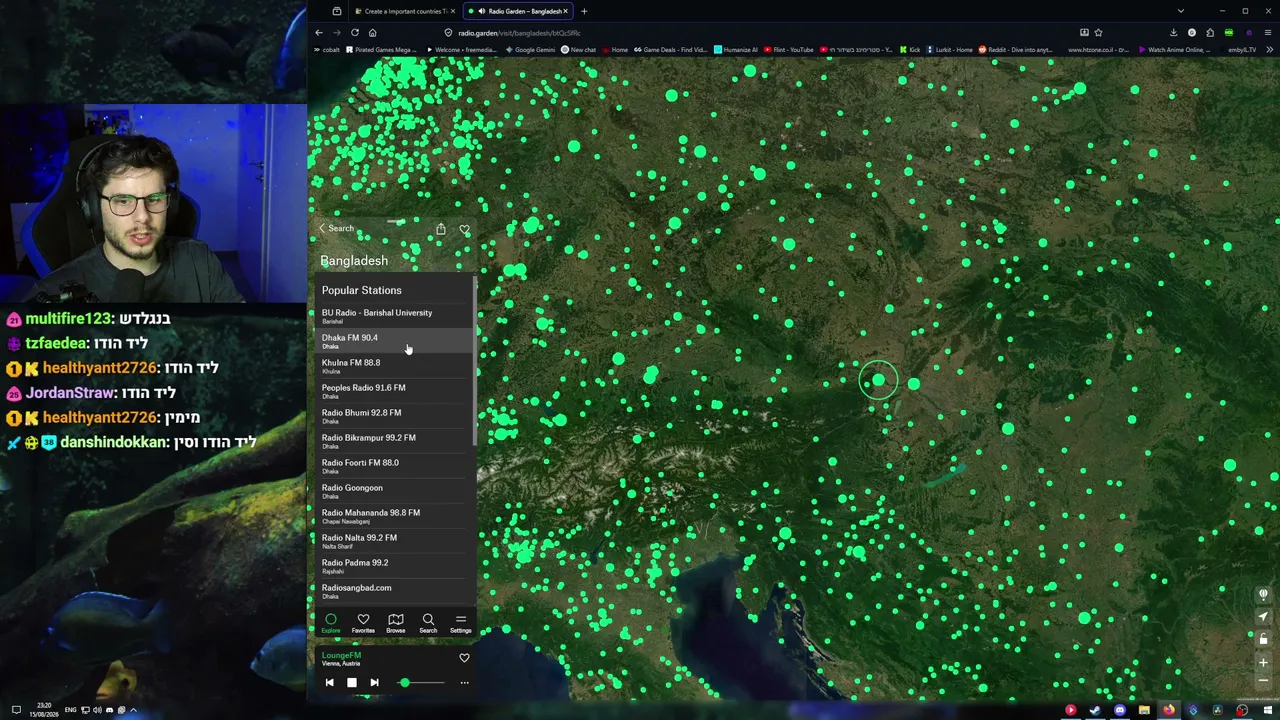The width and height of the screenshot is (1280, 720).
Task: Click the balloon random station button
Action: (x=1263, y=595)
